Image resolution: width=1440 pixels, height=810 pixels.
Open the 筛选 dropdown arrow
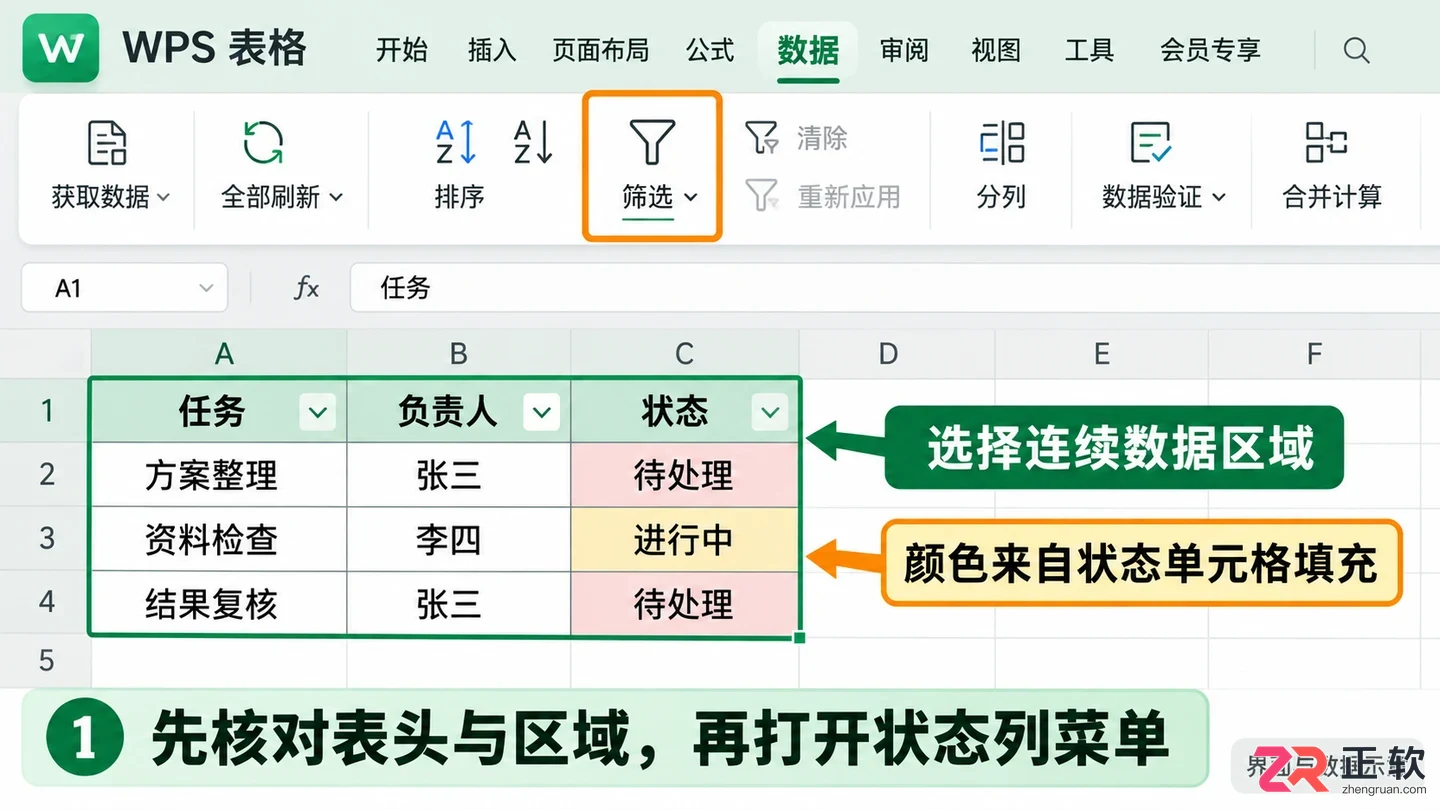pos(690,197)
